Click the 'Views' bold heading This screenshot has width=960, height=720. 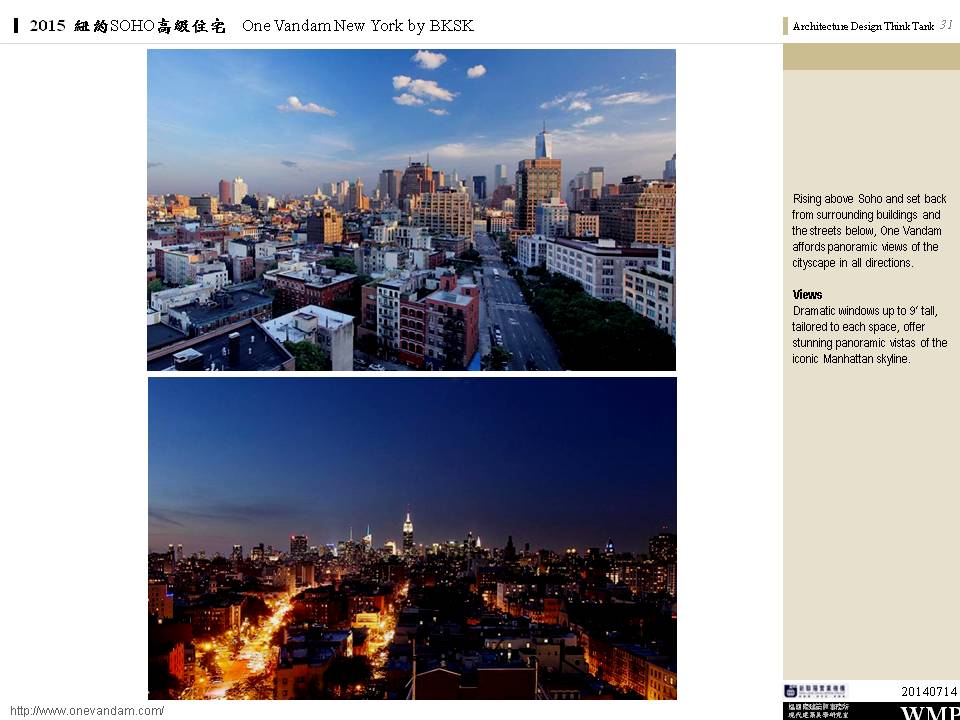[x=807, y=295]
